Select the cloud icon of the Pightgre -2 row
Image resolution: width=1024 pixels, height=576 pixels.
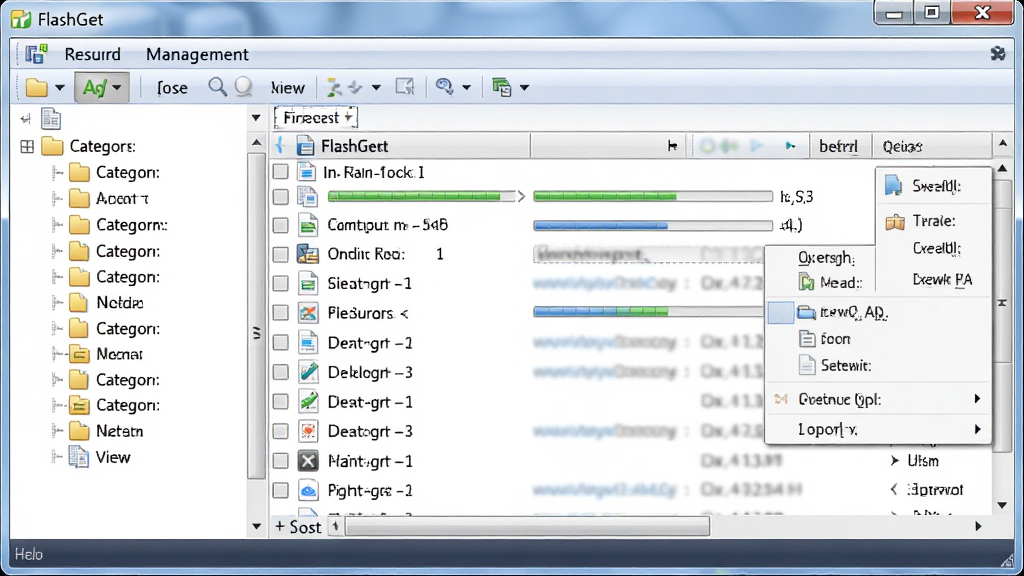coord(308,490)
